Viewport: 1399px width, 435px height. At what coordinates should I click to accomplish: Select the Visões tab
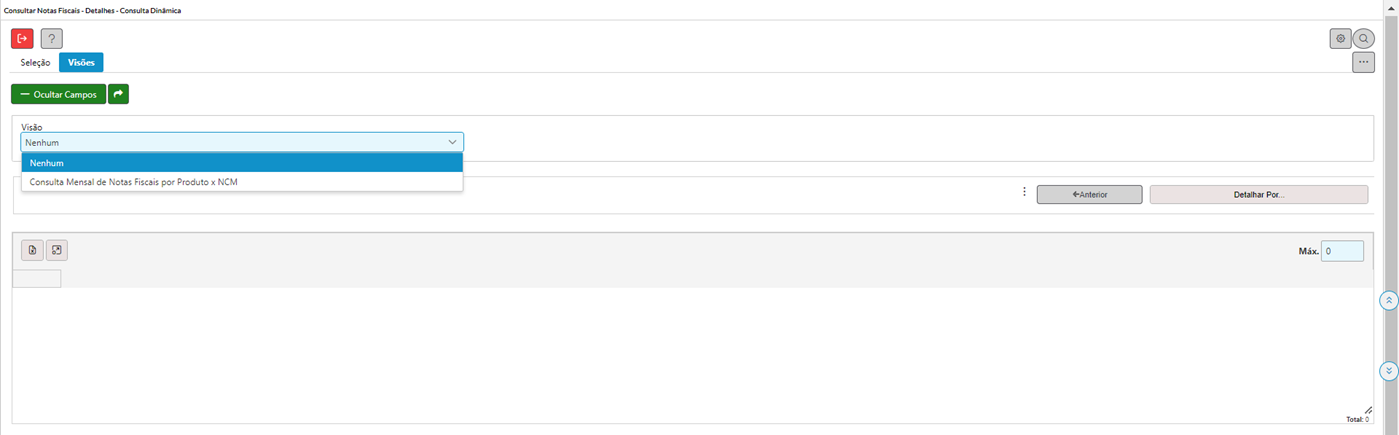coord(81,63)
